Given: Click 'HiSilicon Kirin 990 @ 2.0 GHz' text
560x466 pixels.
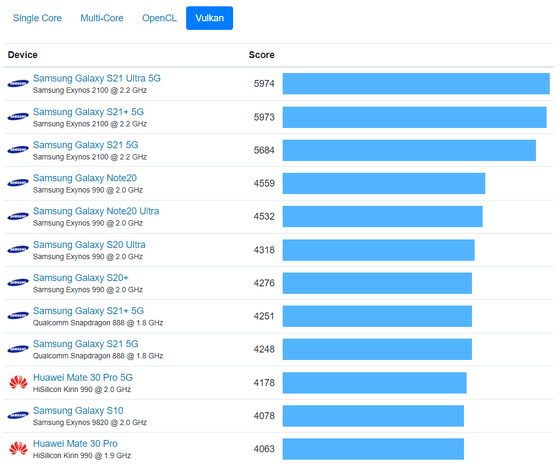Looking at the screenshot, I should click(82, 389).
